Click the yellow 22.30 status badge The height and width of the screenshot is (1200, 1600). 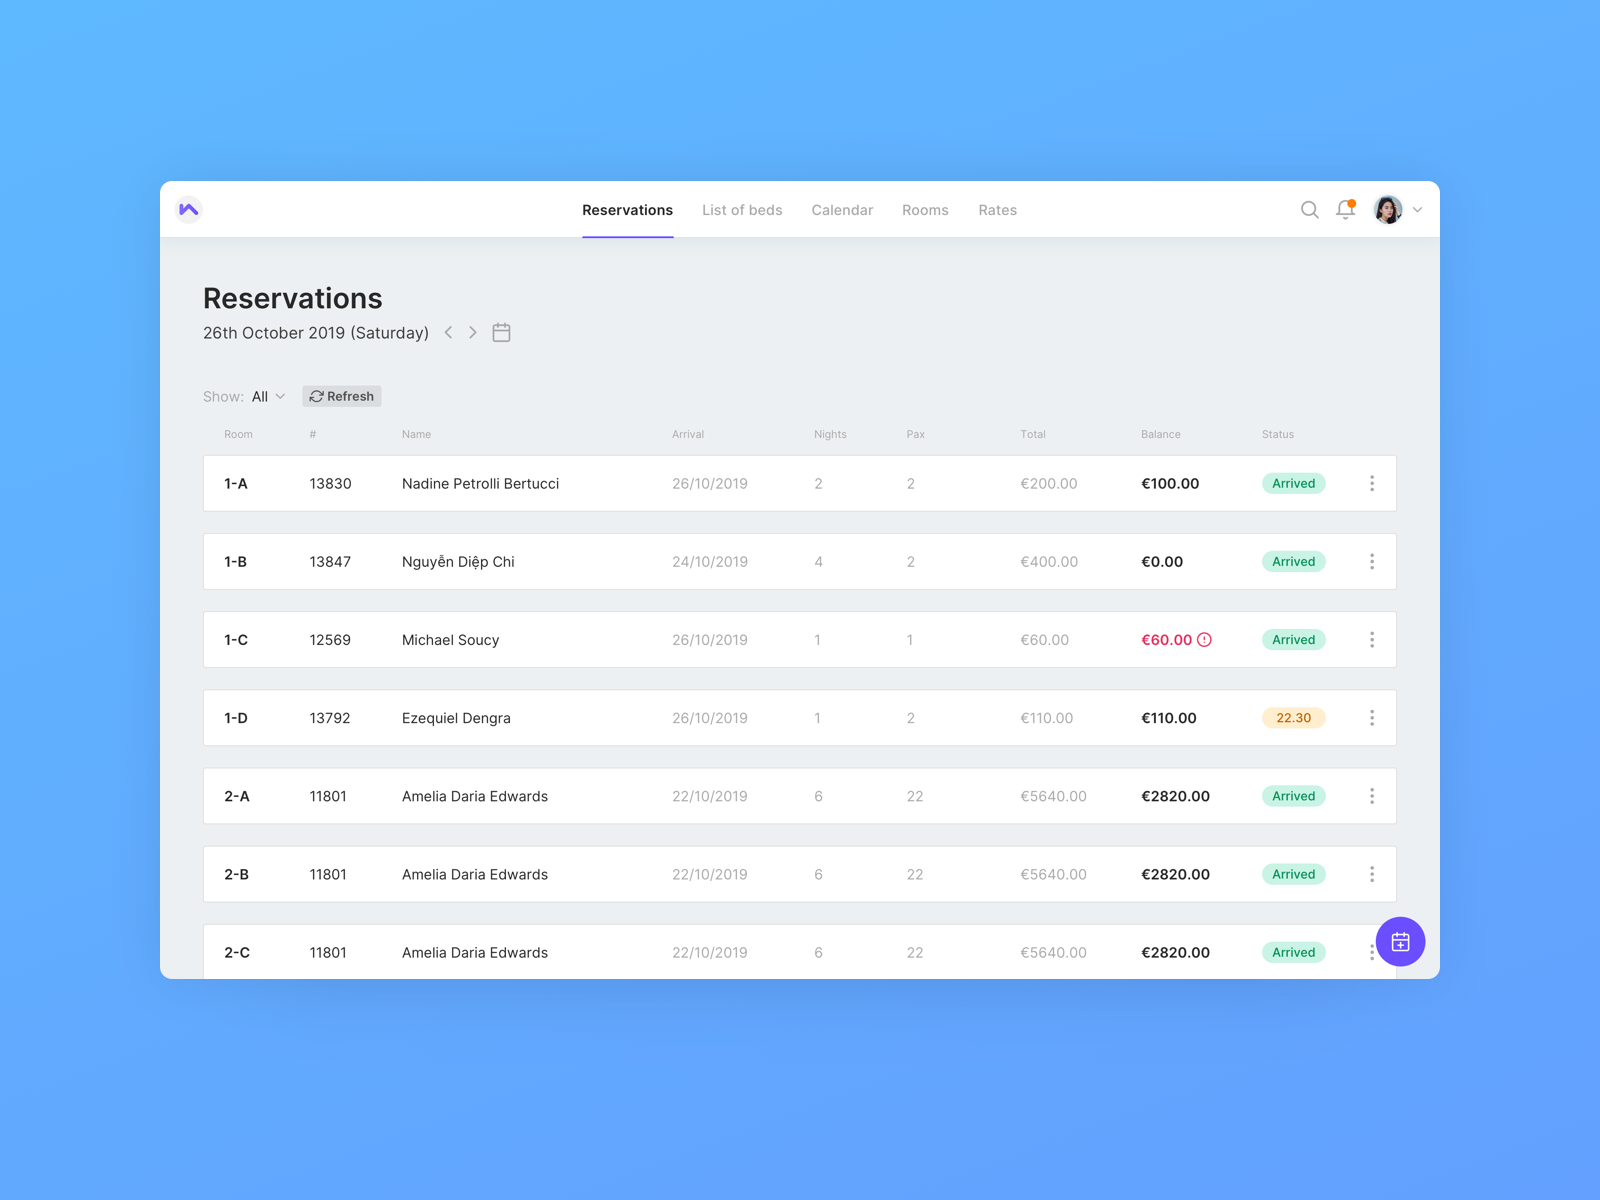point(1293,717)
